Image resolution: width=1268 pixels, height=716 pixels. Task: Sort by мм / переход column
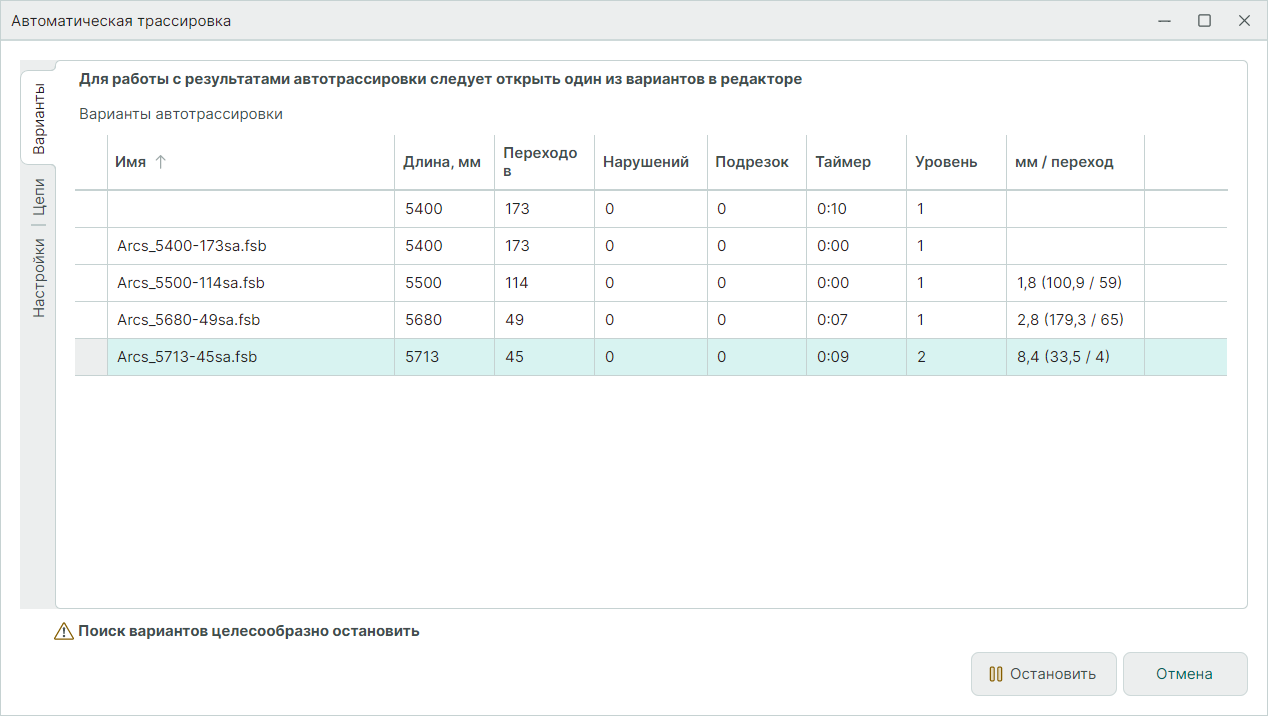point(1064,162)
